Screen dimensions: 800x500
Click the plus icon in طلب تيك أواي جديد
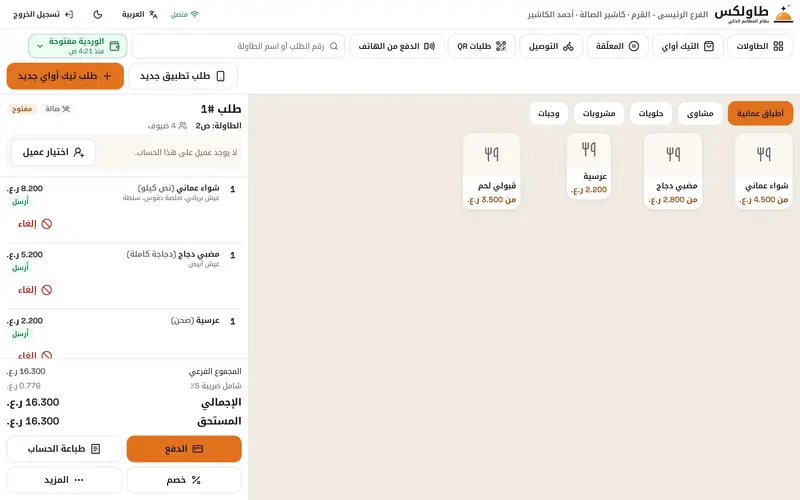pos(107,76)
